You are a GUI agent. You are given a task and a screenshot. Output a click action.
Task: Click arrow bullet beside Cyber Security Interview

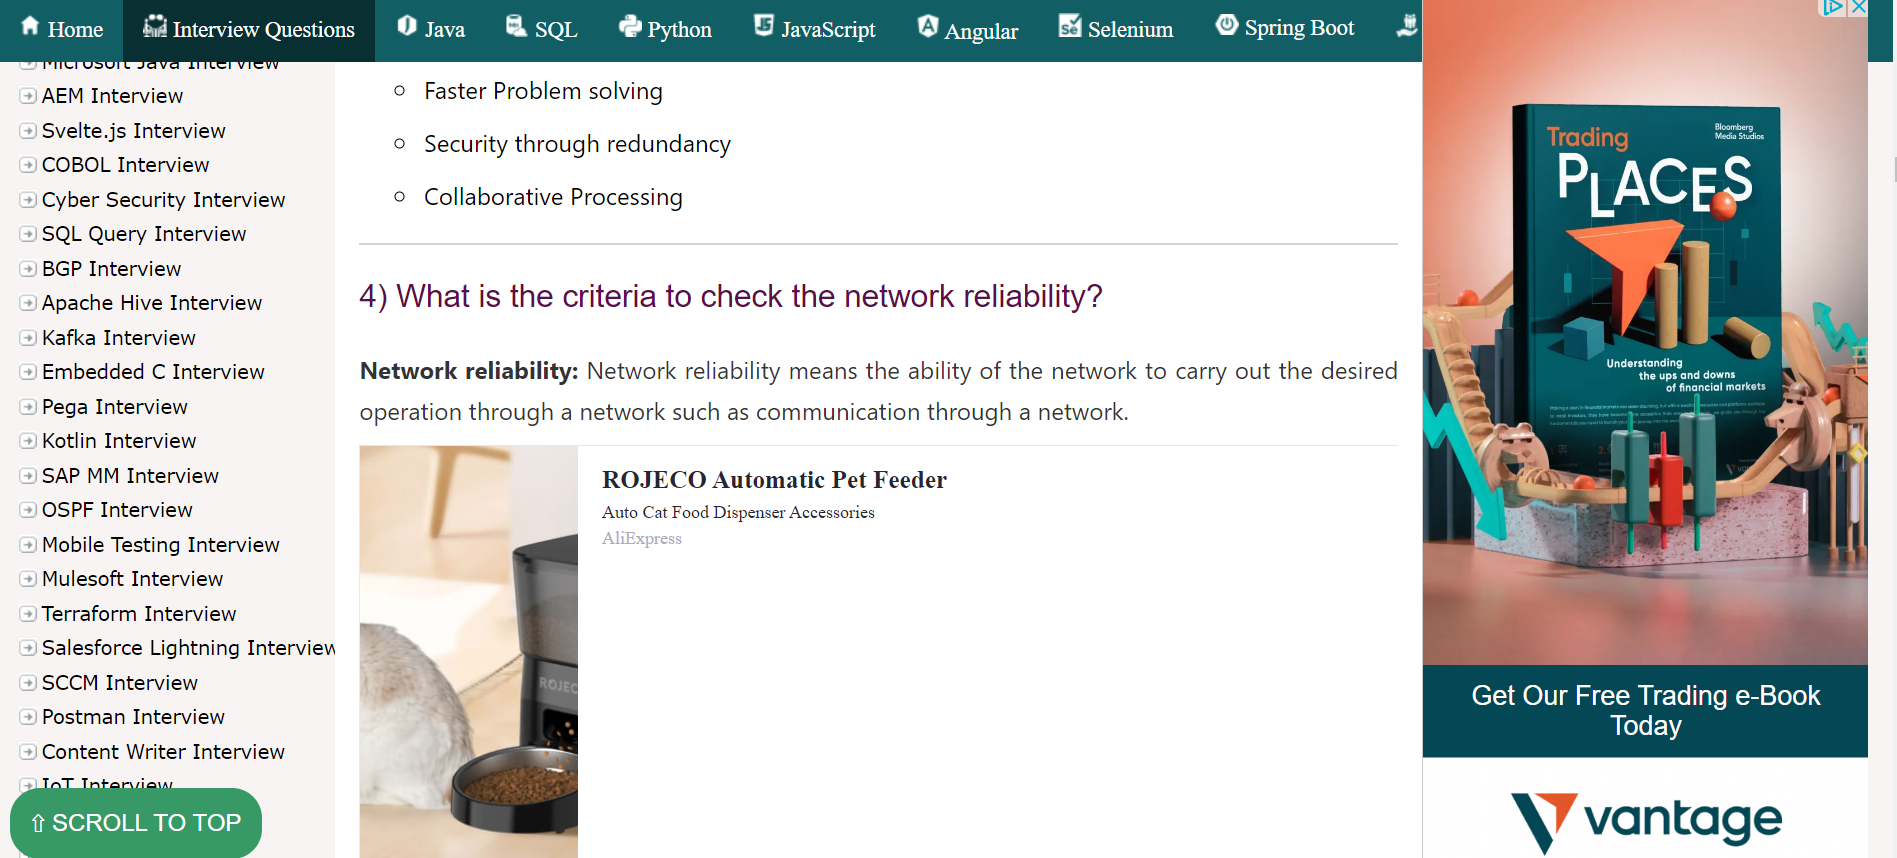pos(28,200)
